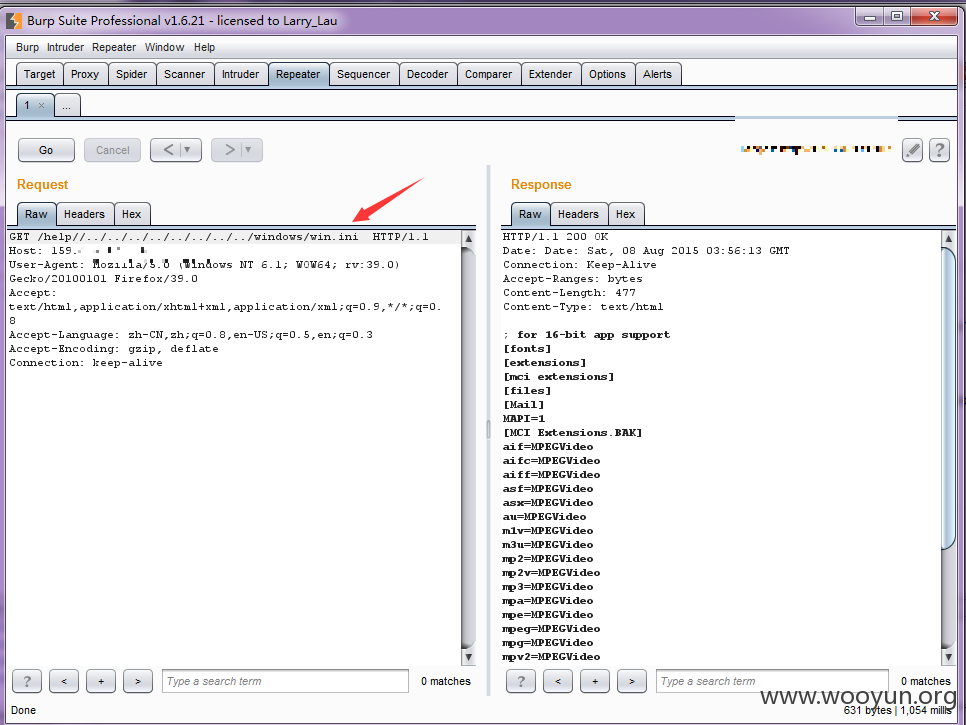Switch to the Spider tab
The height and width of the screenshot is (725, 966).
pyautogui.click(x=132, y=74)
